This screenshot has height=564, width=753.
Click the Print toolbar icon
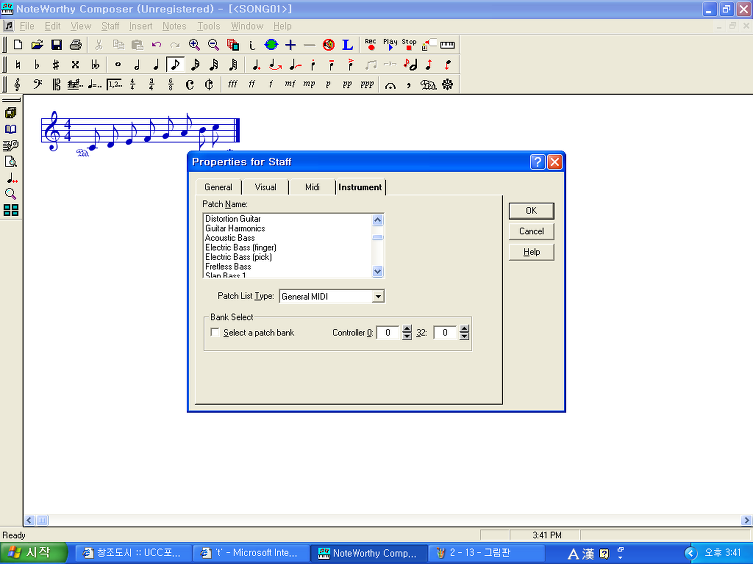click(x=75, y=45)
